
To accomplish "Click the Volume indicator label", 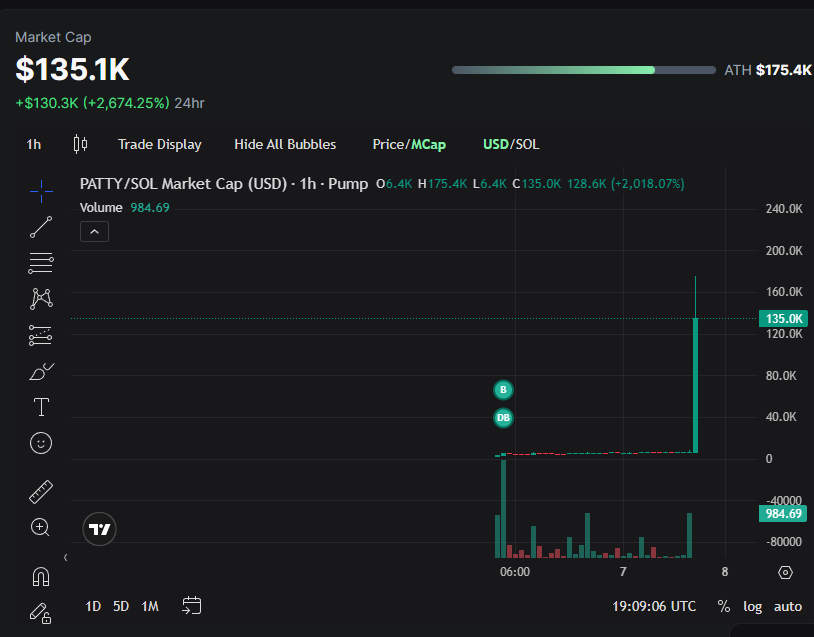I will tap(101, 208).
